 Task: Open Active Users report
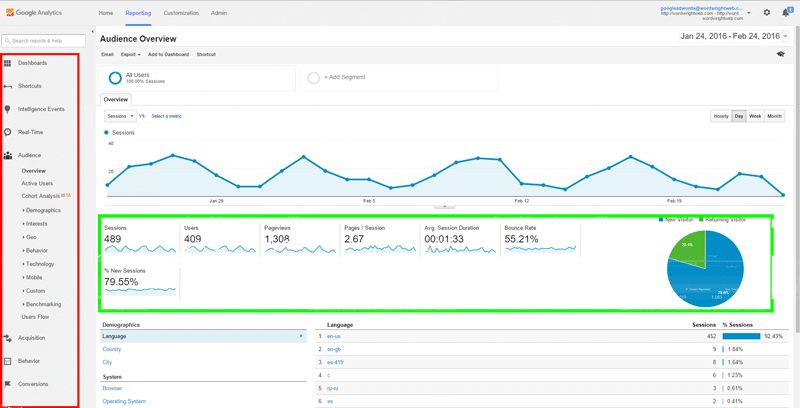(x=37, y=184)
